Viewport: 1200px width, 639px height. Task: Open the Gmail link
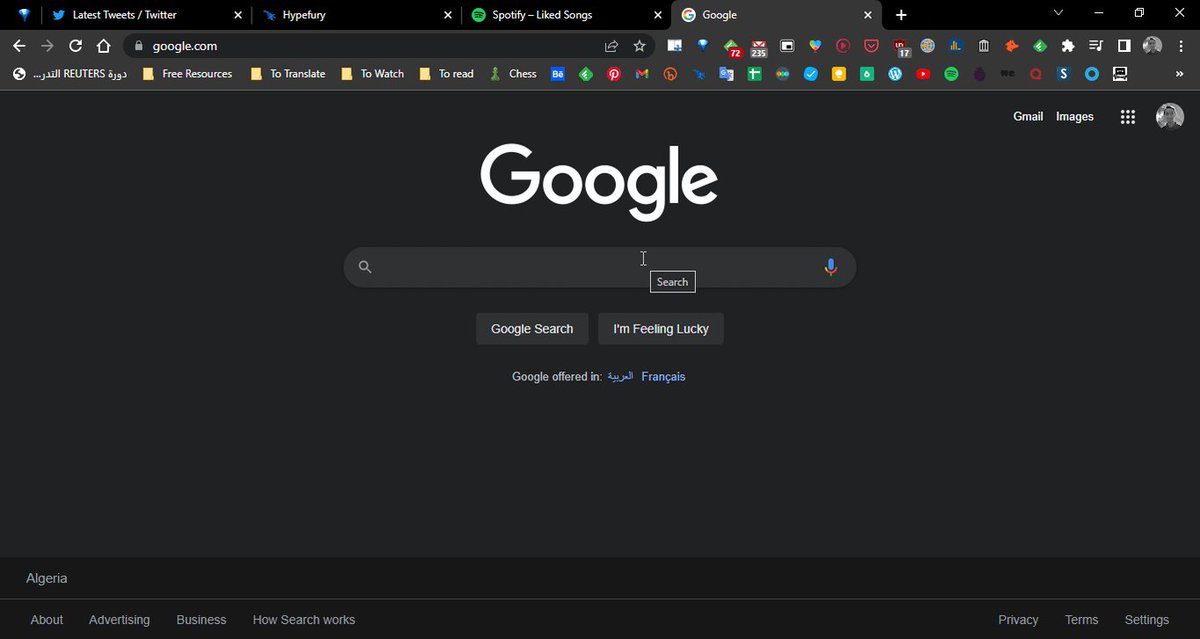pyautogui.click(x=1028, y=117)
